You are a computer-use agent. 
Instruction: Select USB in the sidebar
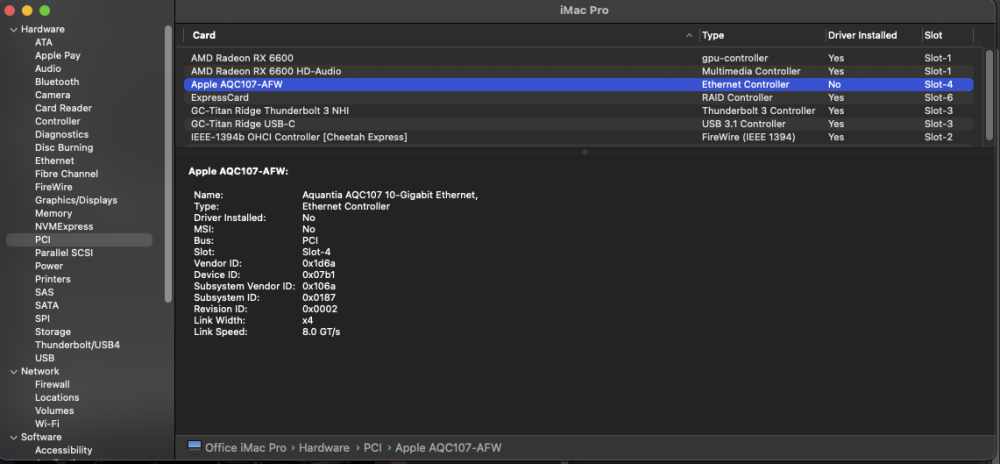click(x=45, y=358)
